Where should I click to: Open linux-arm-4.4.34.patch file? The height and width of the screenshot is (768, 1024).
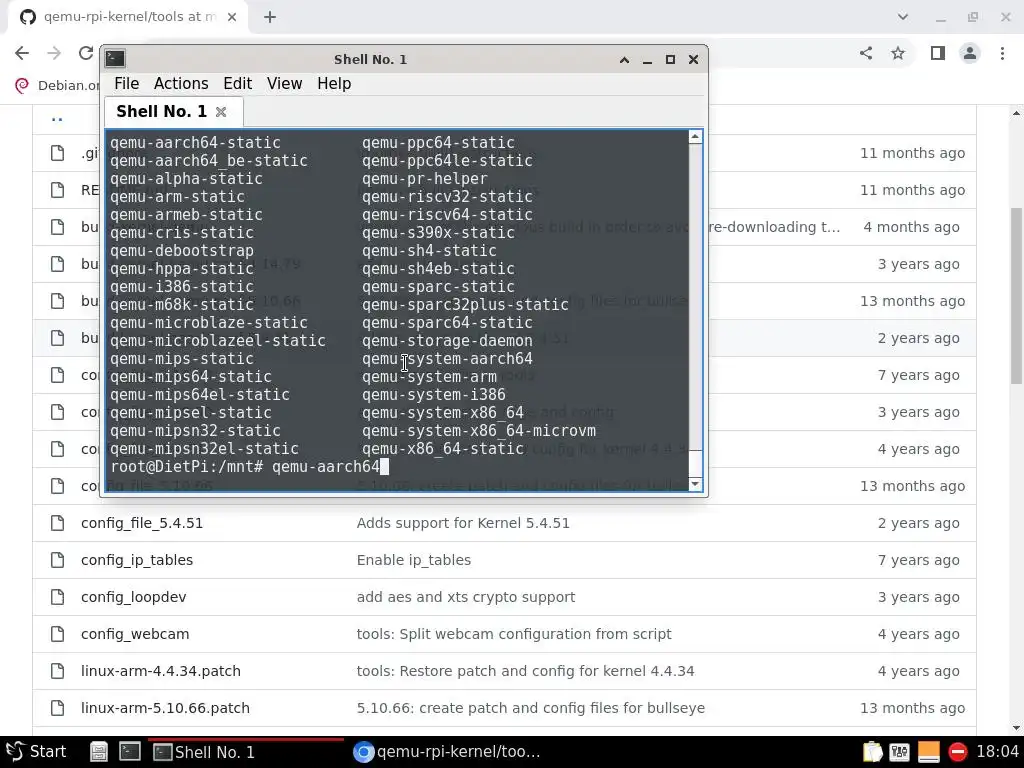pyautogui.click(x=161, y=671)
